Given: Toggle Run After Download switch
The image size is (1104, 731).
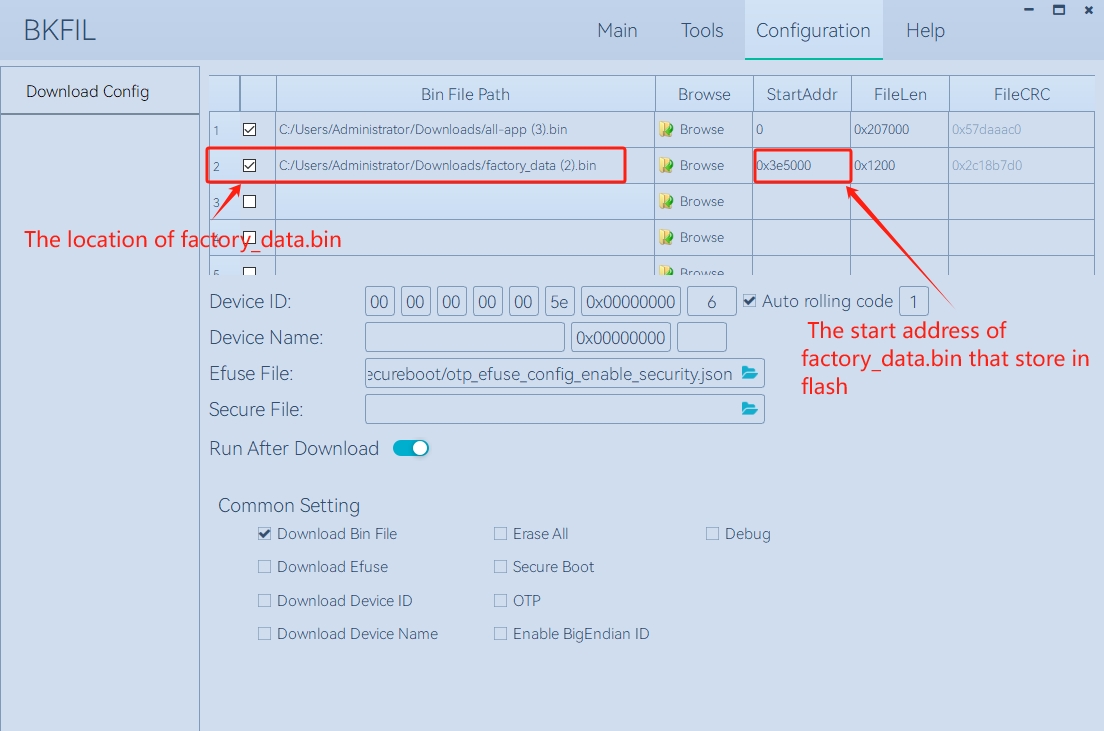Looking at the screenshot, I should click(x=411, y=448).
